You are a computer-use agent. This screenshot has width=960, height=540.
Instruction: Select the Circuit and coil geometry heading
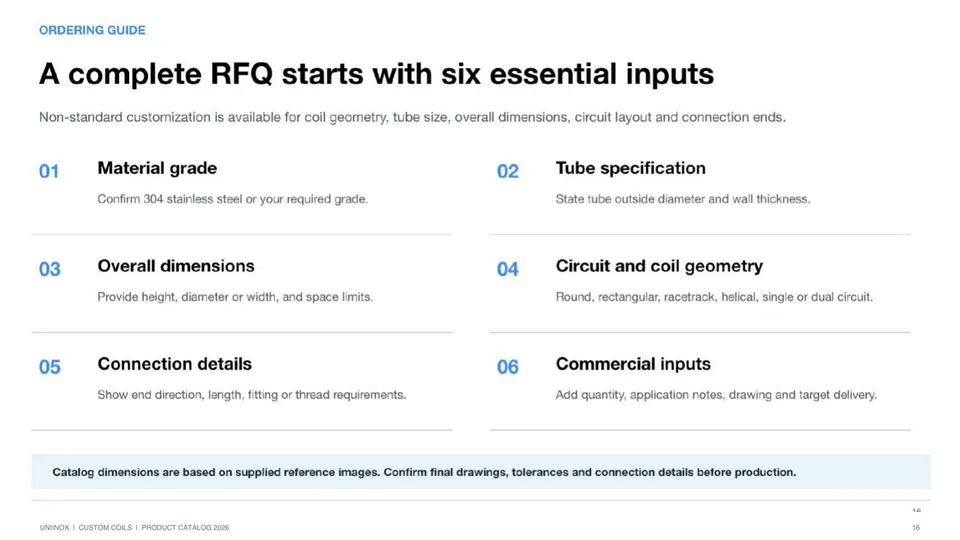point(659,266)
